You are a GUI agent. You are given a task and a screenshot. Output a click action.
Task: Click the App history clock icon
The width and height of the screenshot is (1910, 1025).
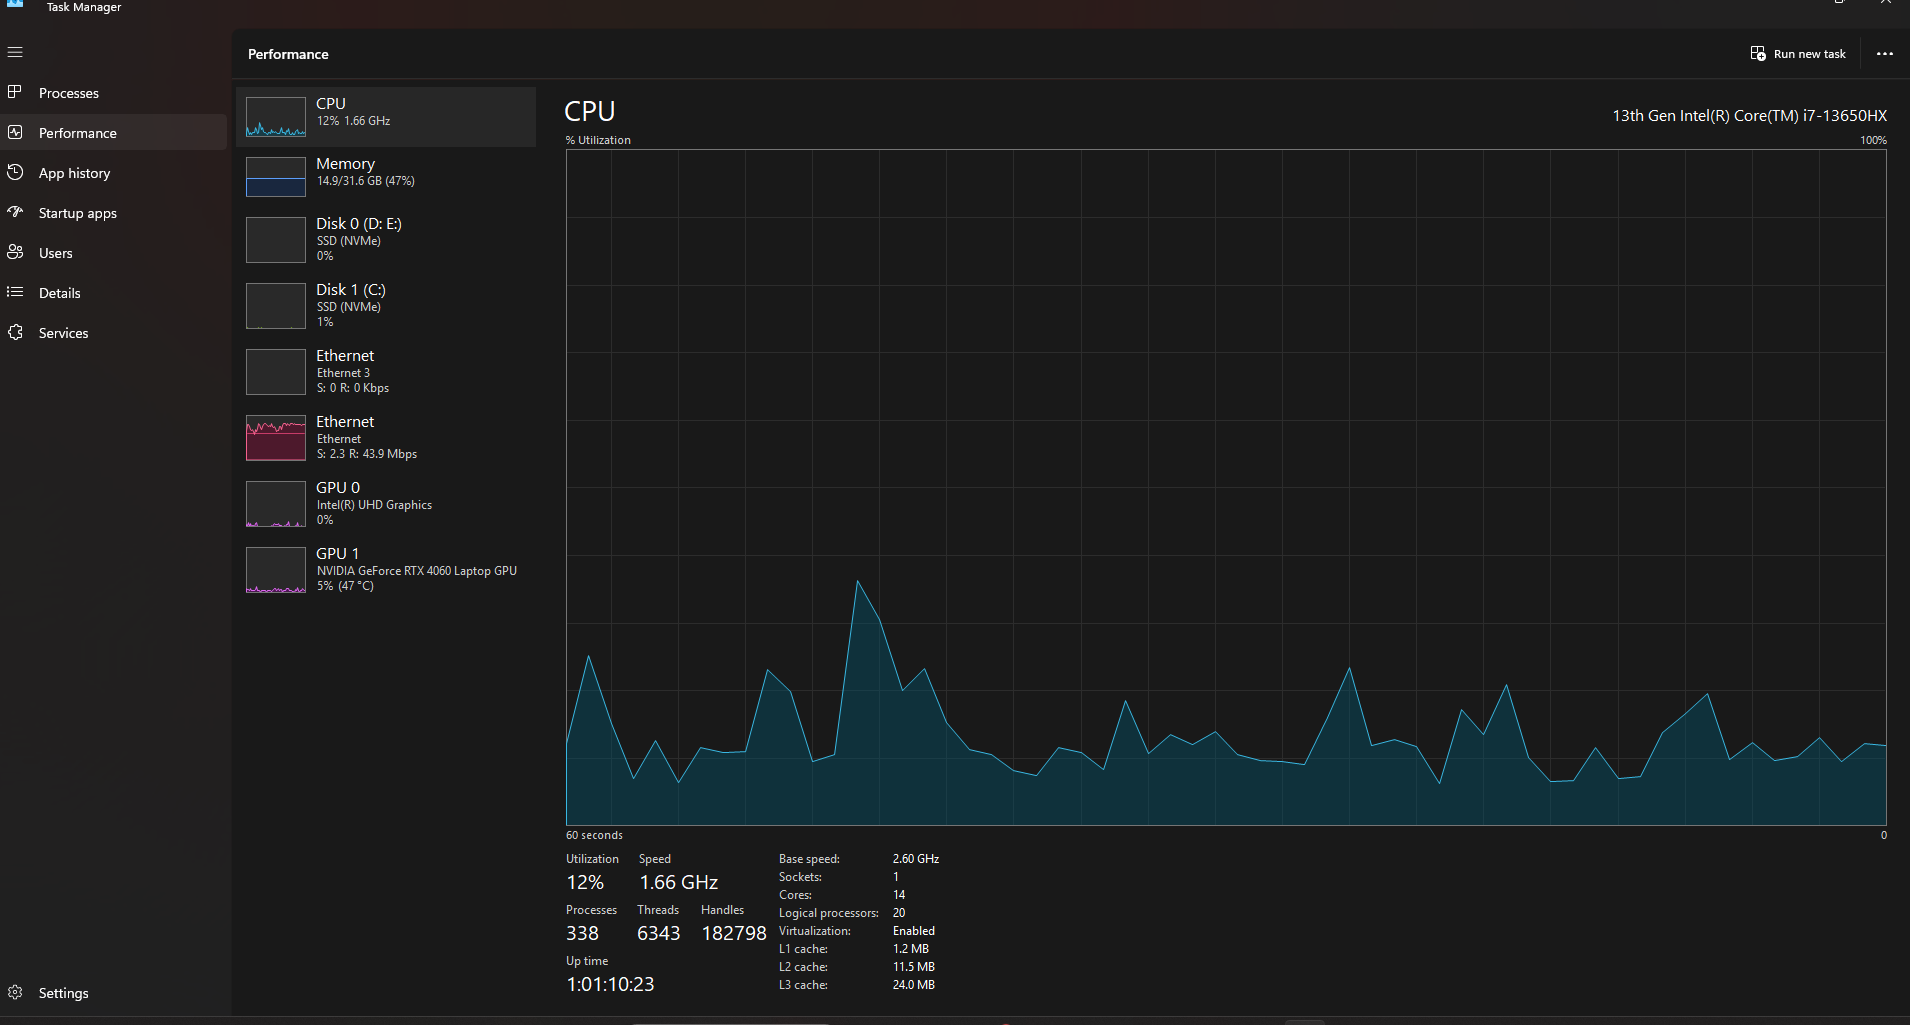click(x=15, y=172)
